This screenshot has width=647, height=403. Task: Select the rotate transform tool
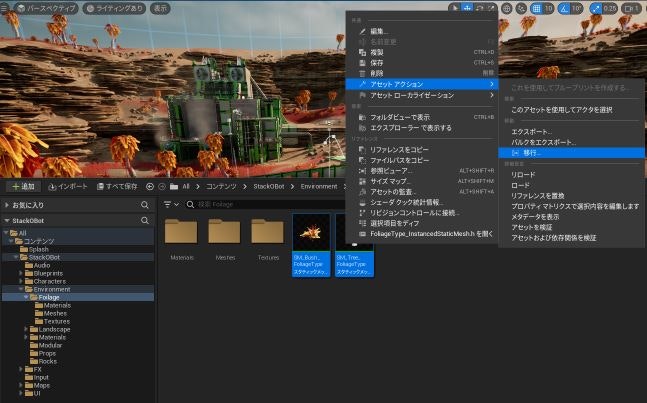479,8
